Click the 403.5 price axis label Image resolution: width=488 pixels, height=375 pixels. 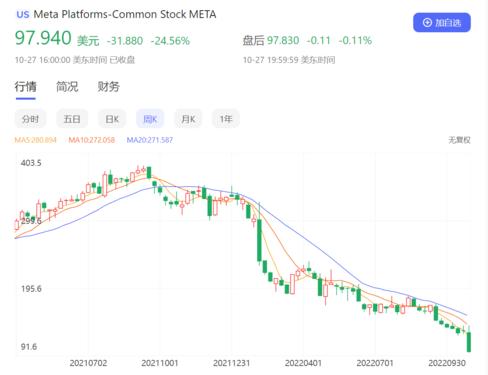(31, 163)
